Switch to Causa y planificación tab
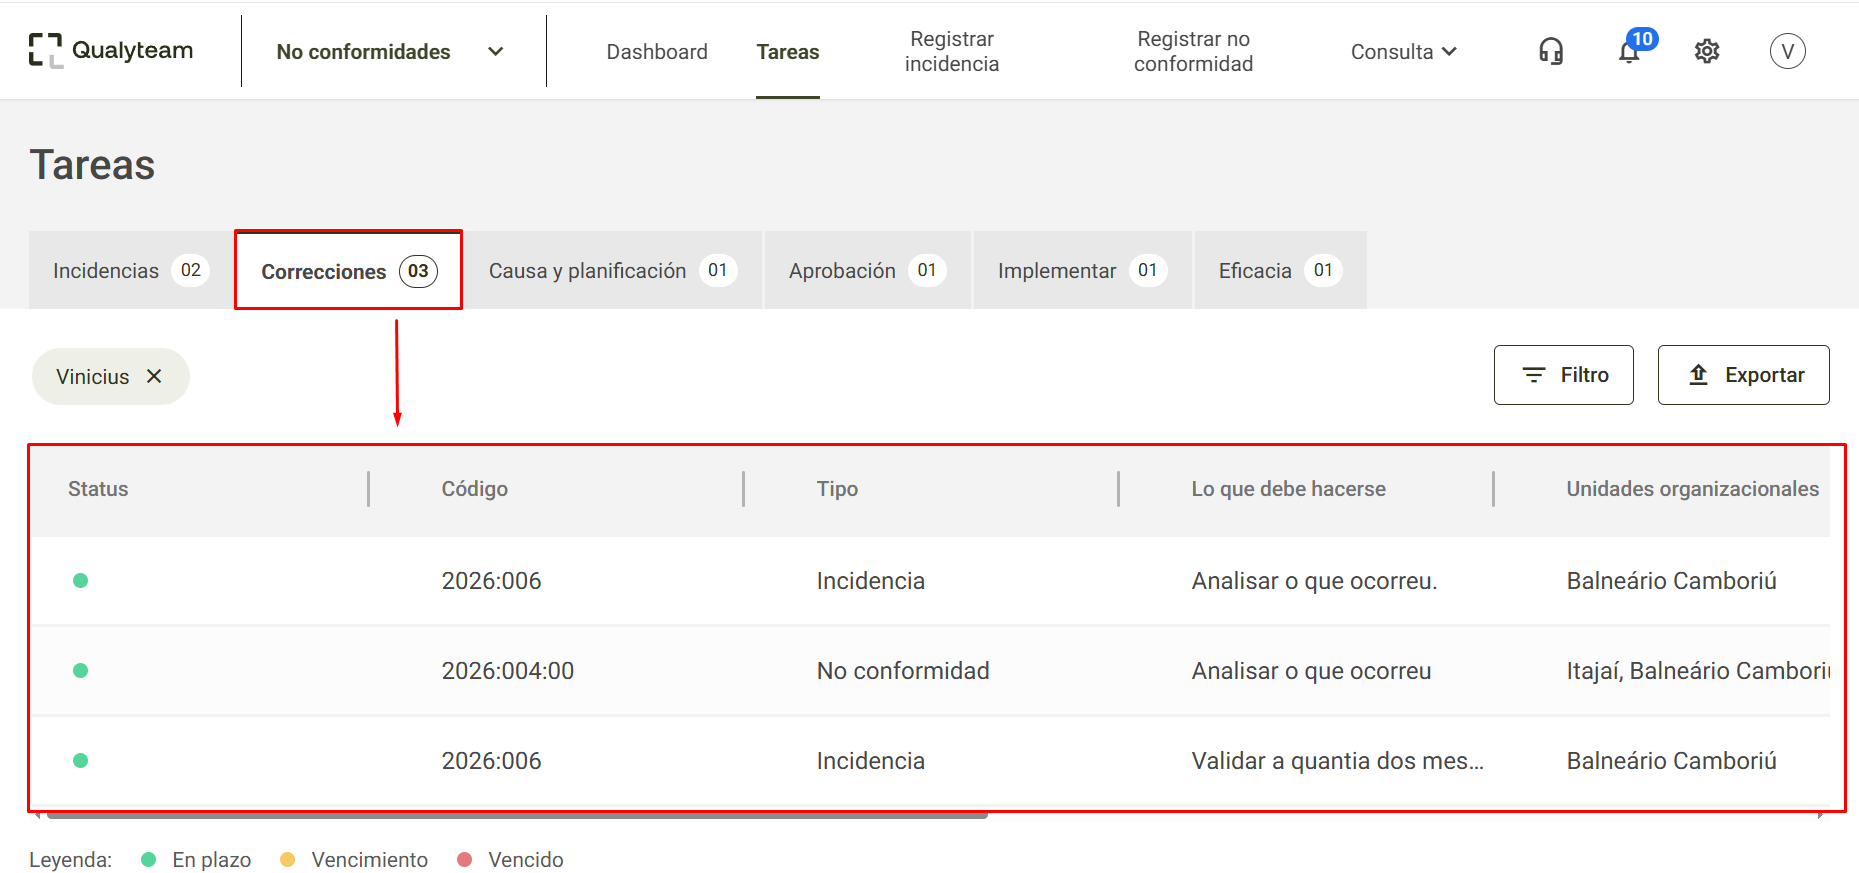1859x873 pixels. (613, 270)
